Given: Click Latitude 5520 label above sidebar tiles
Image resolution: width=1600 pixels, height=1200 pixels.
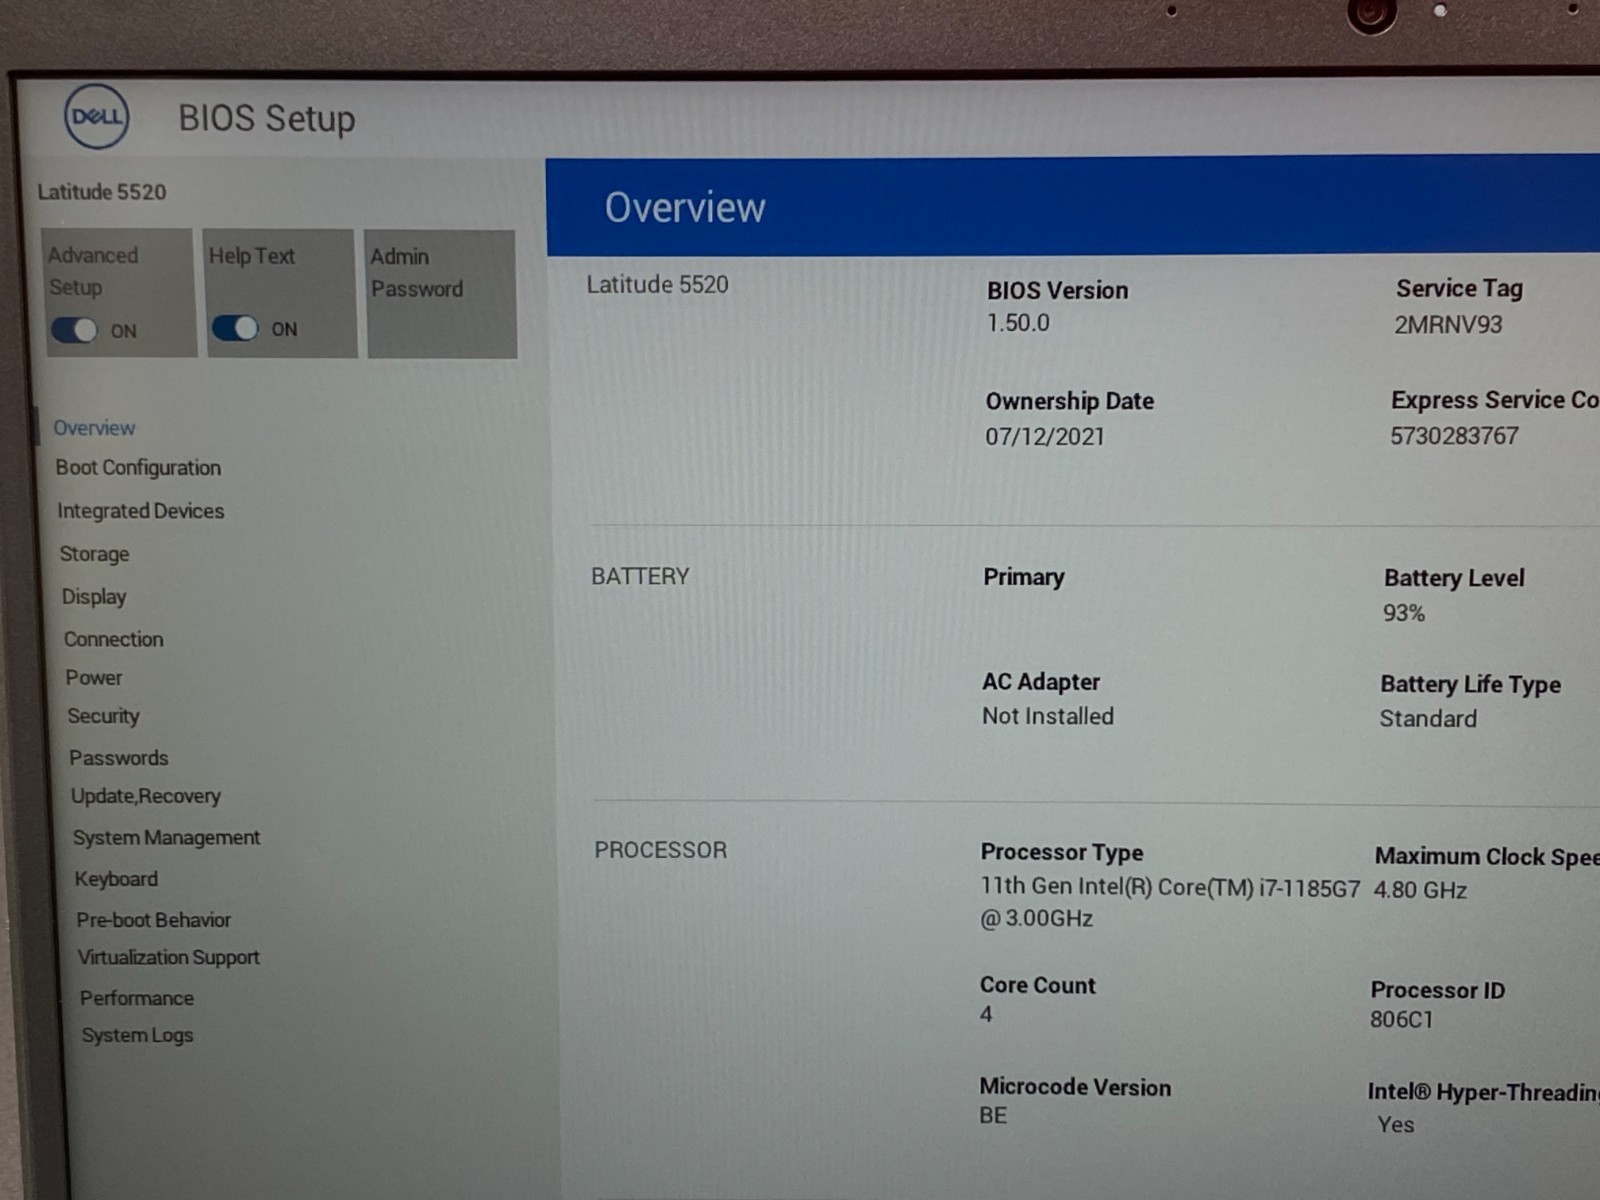Looking at the screenshot, I should coord(102,192).
